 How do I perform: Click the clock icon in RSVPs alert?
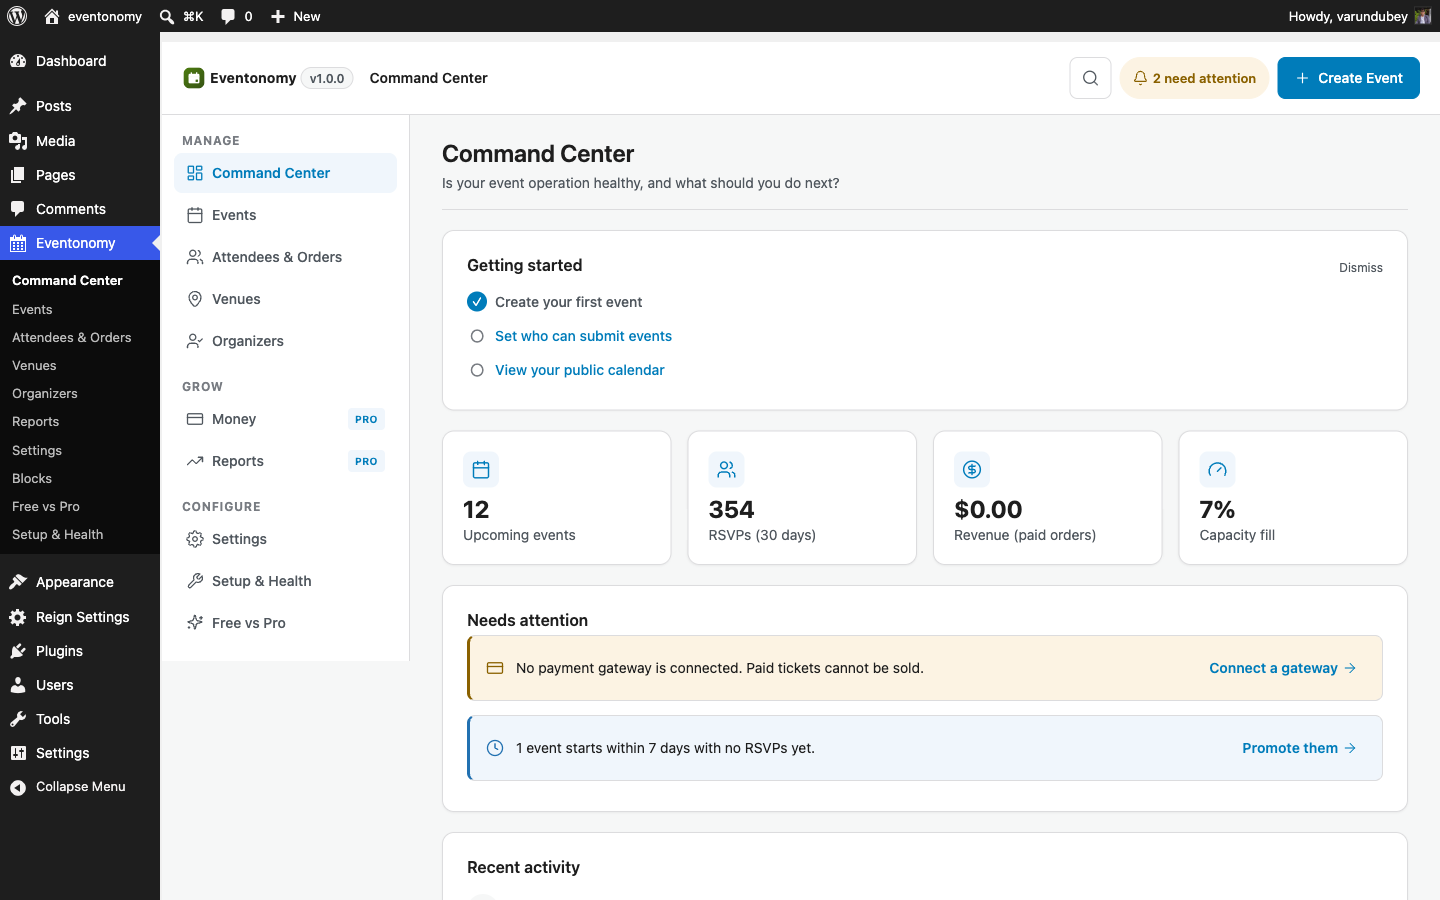coord(495,748)
